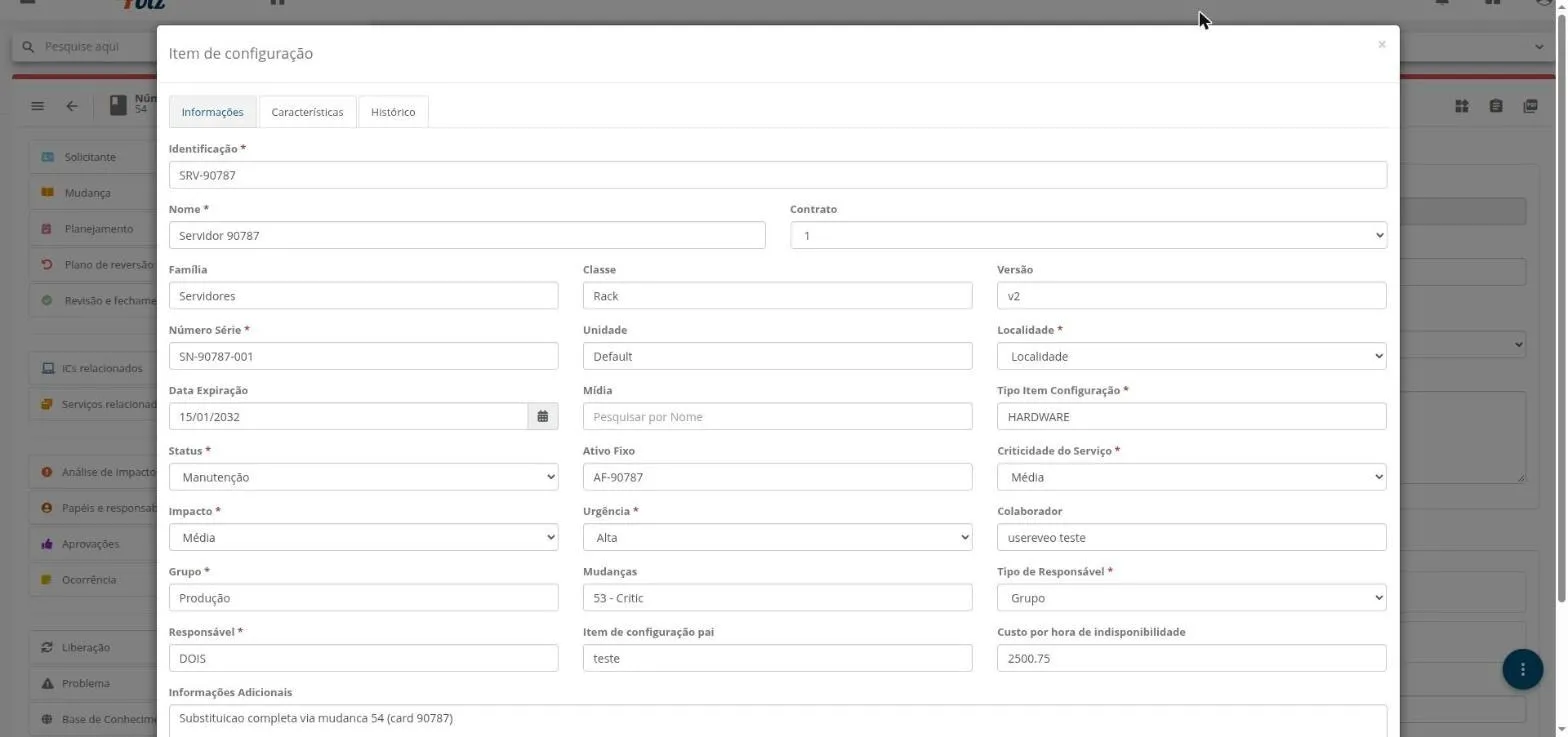Click the Custo por hora de indisponibilidade field
The image size is (1568, 737).
[1191, 659]
